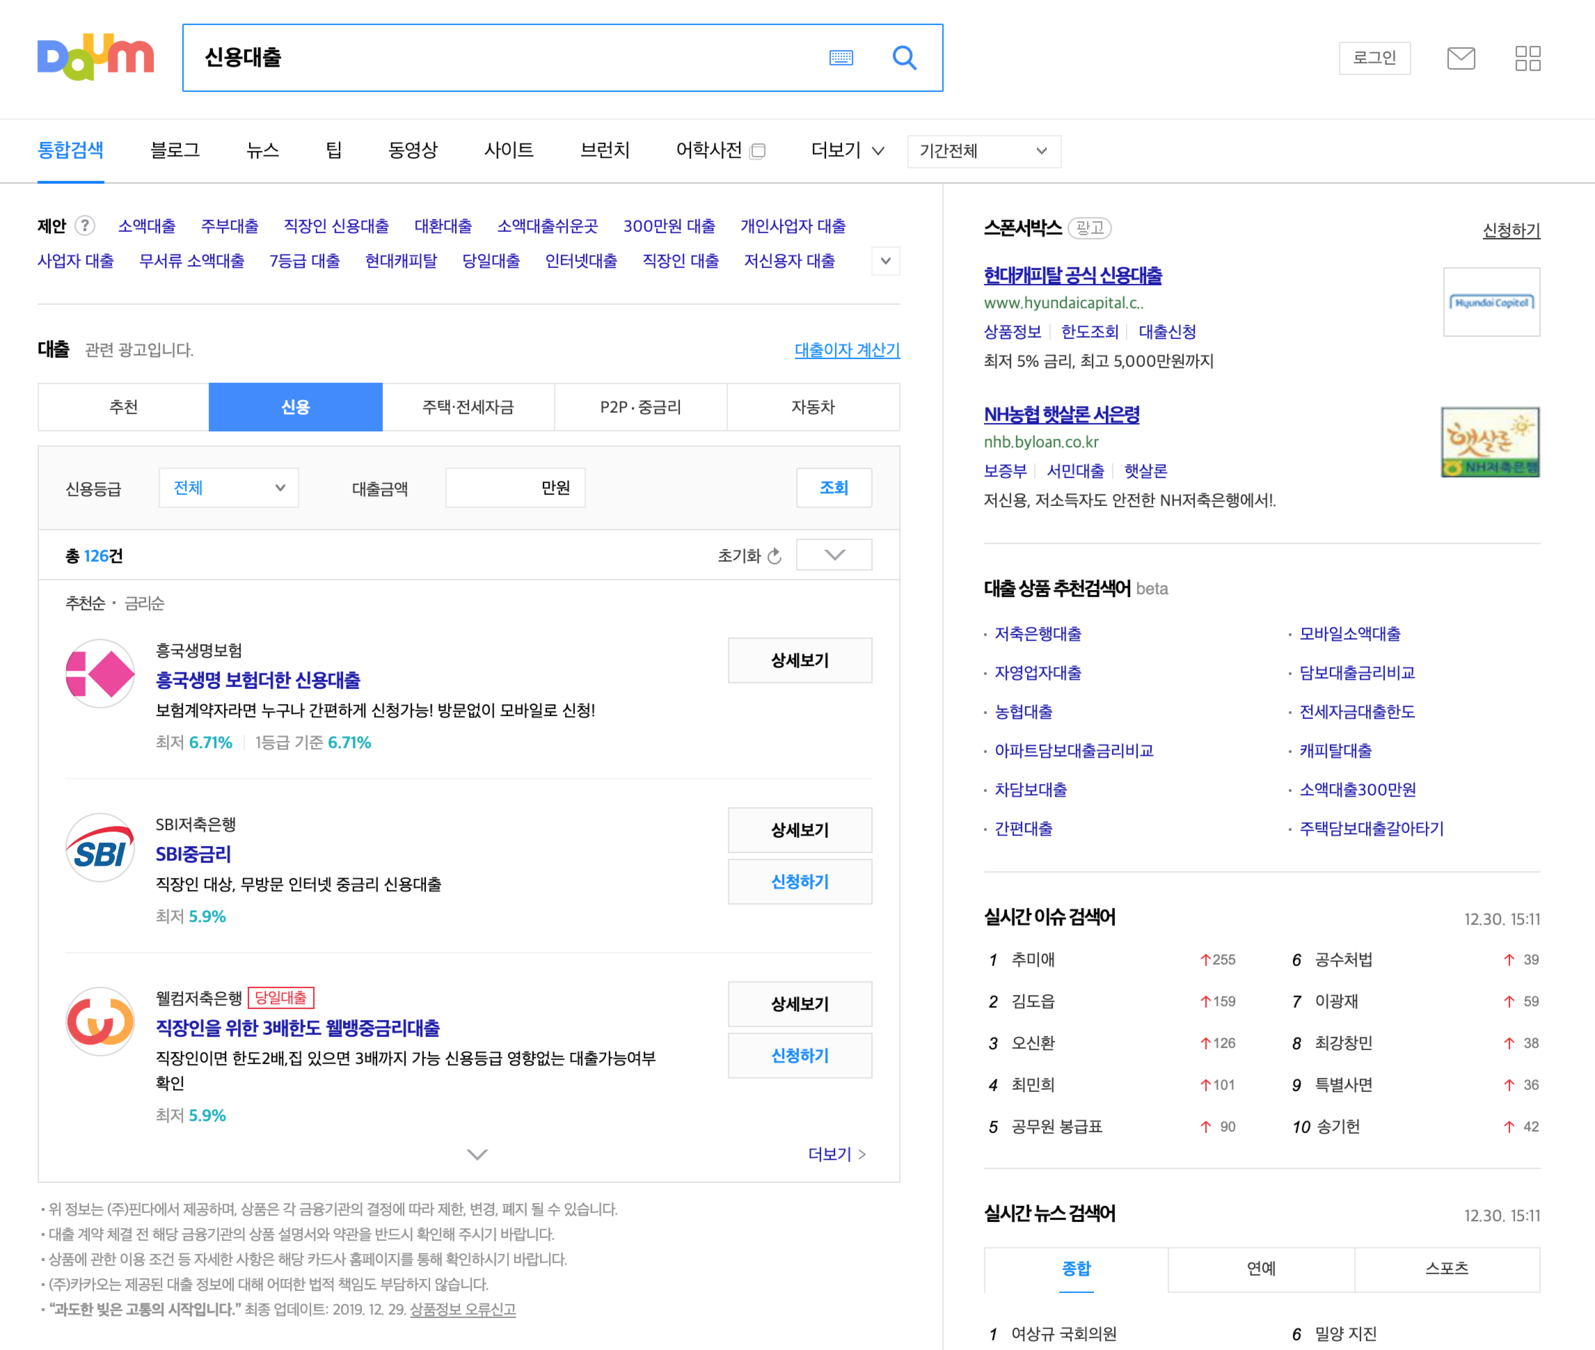Click the 초기화 reset text

tap(739, 556)
